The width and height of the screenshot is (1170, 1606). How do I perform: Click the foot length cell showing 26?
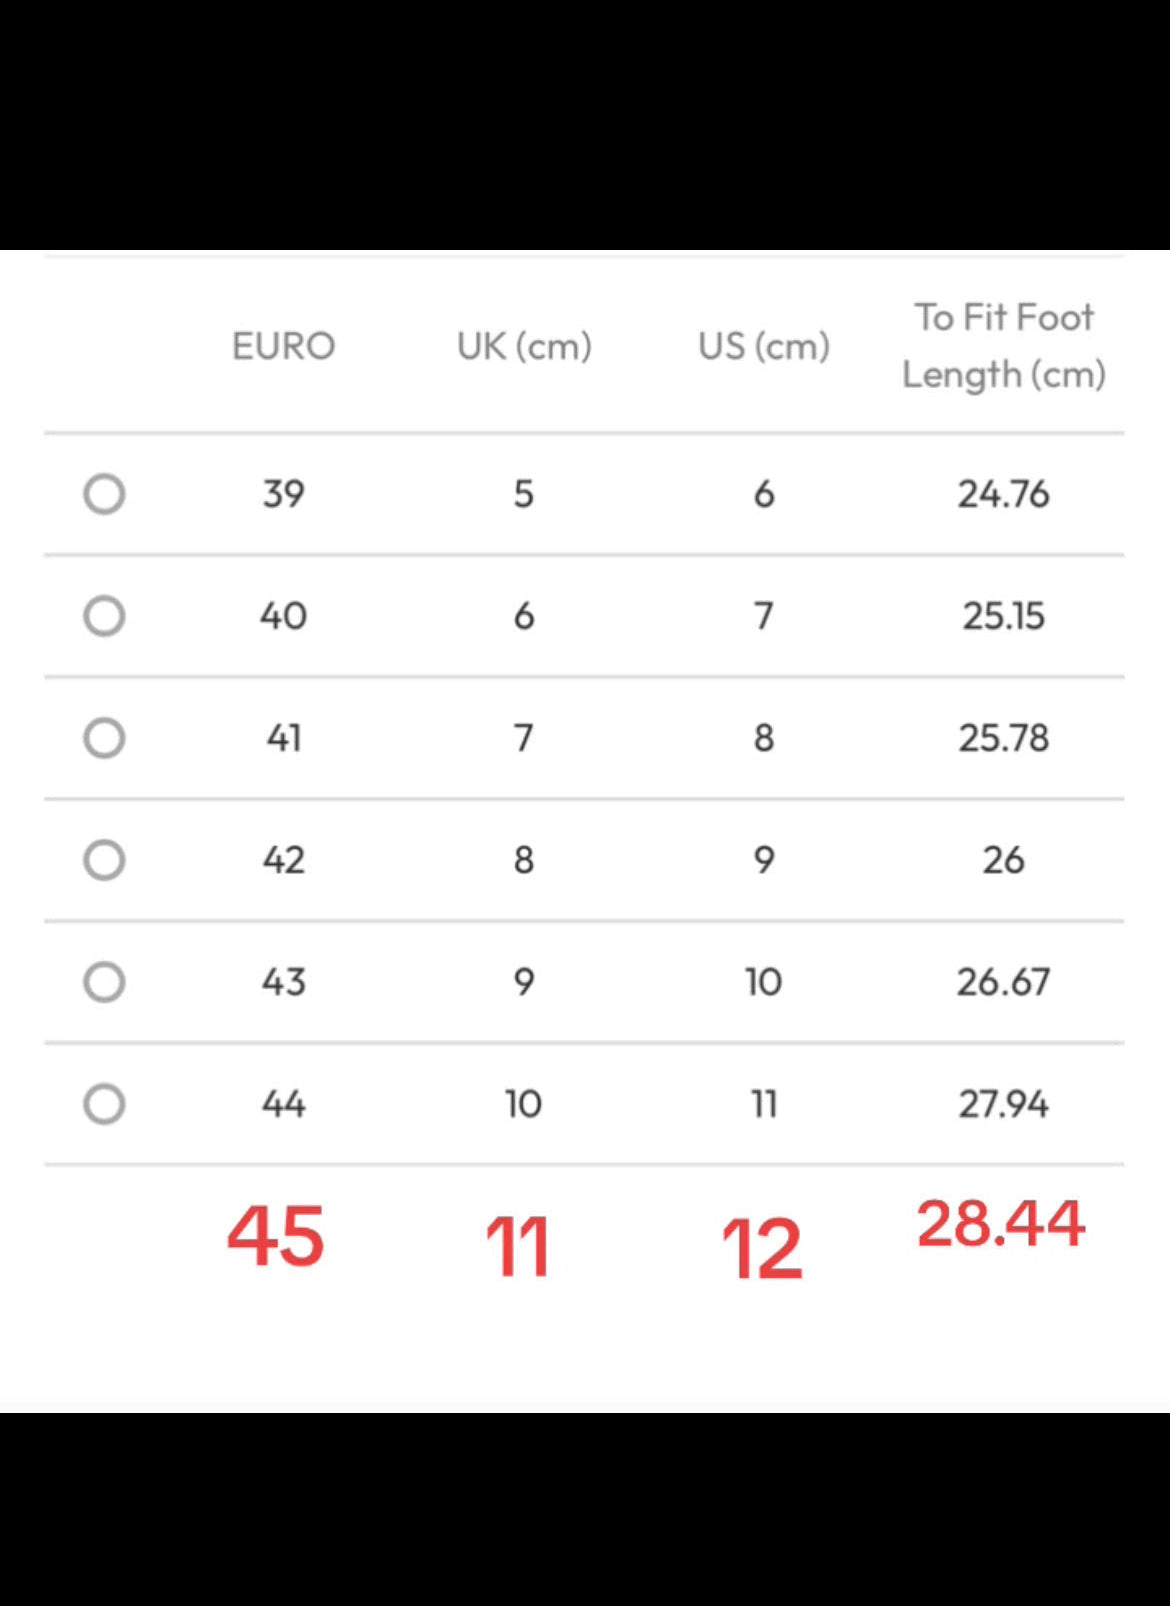coord(1004,860)
